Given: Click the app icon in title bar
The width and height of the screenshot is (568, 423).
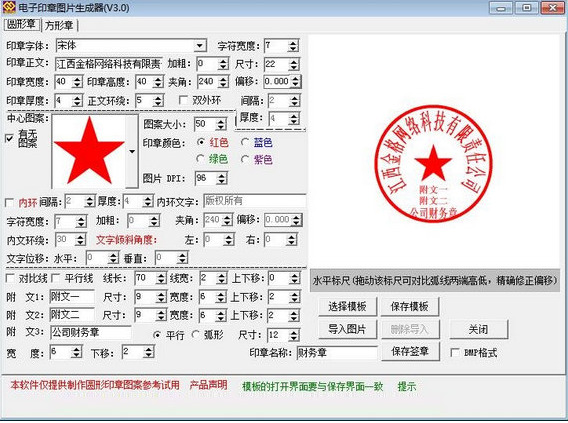Looking at the screenshot, I should pyautogui.click(x=9, y=7).
